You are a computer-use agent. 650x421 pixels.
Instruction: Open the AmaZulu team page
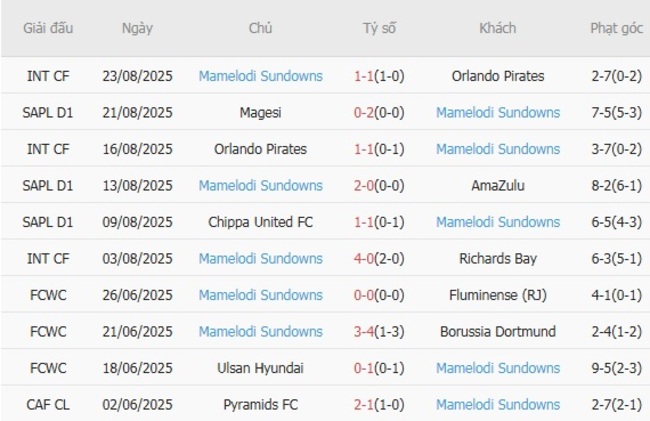[x=497, y=186]
